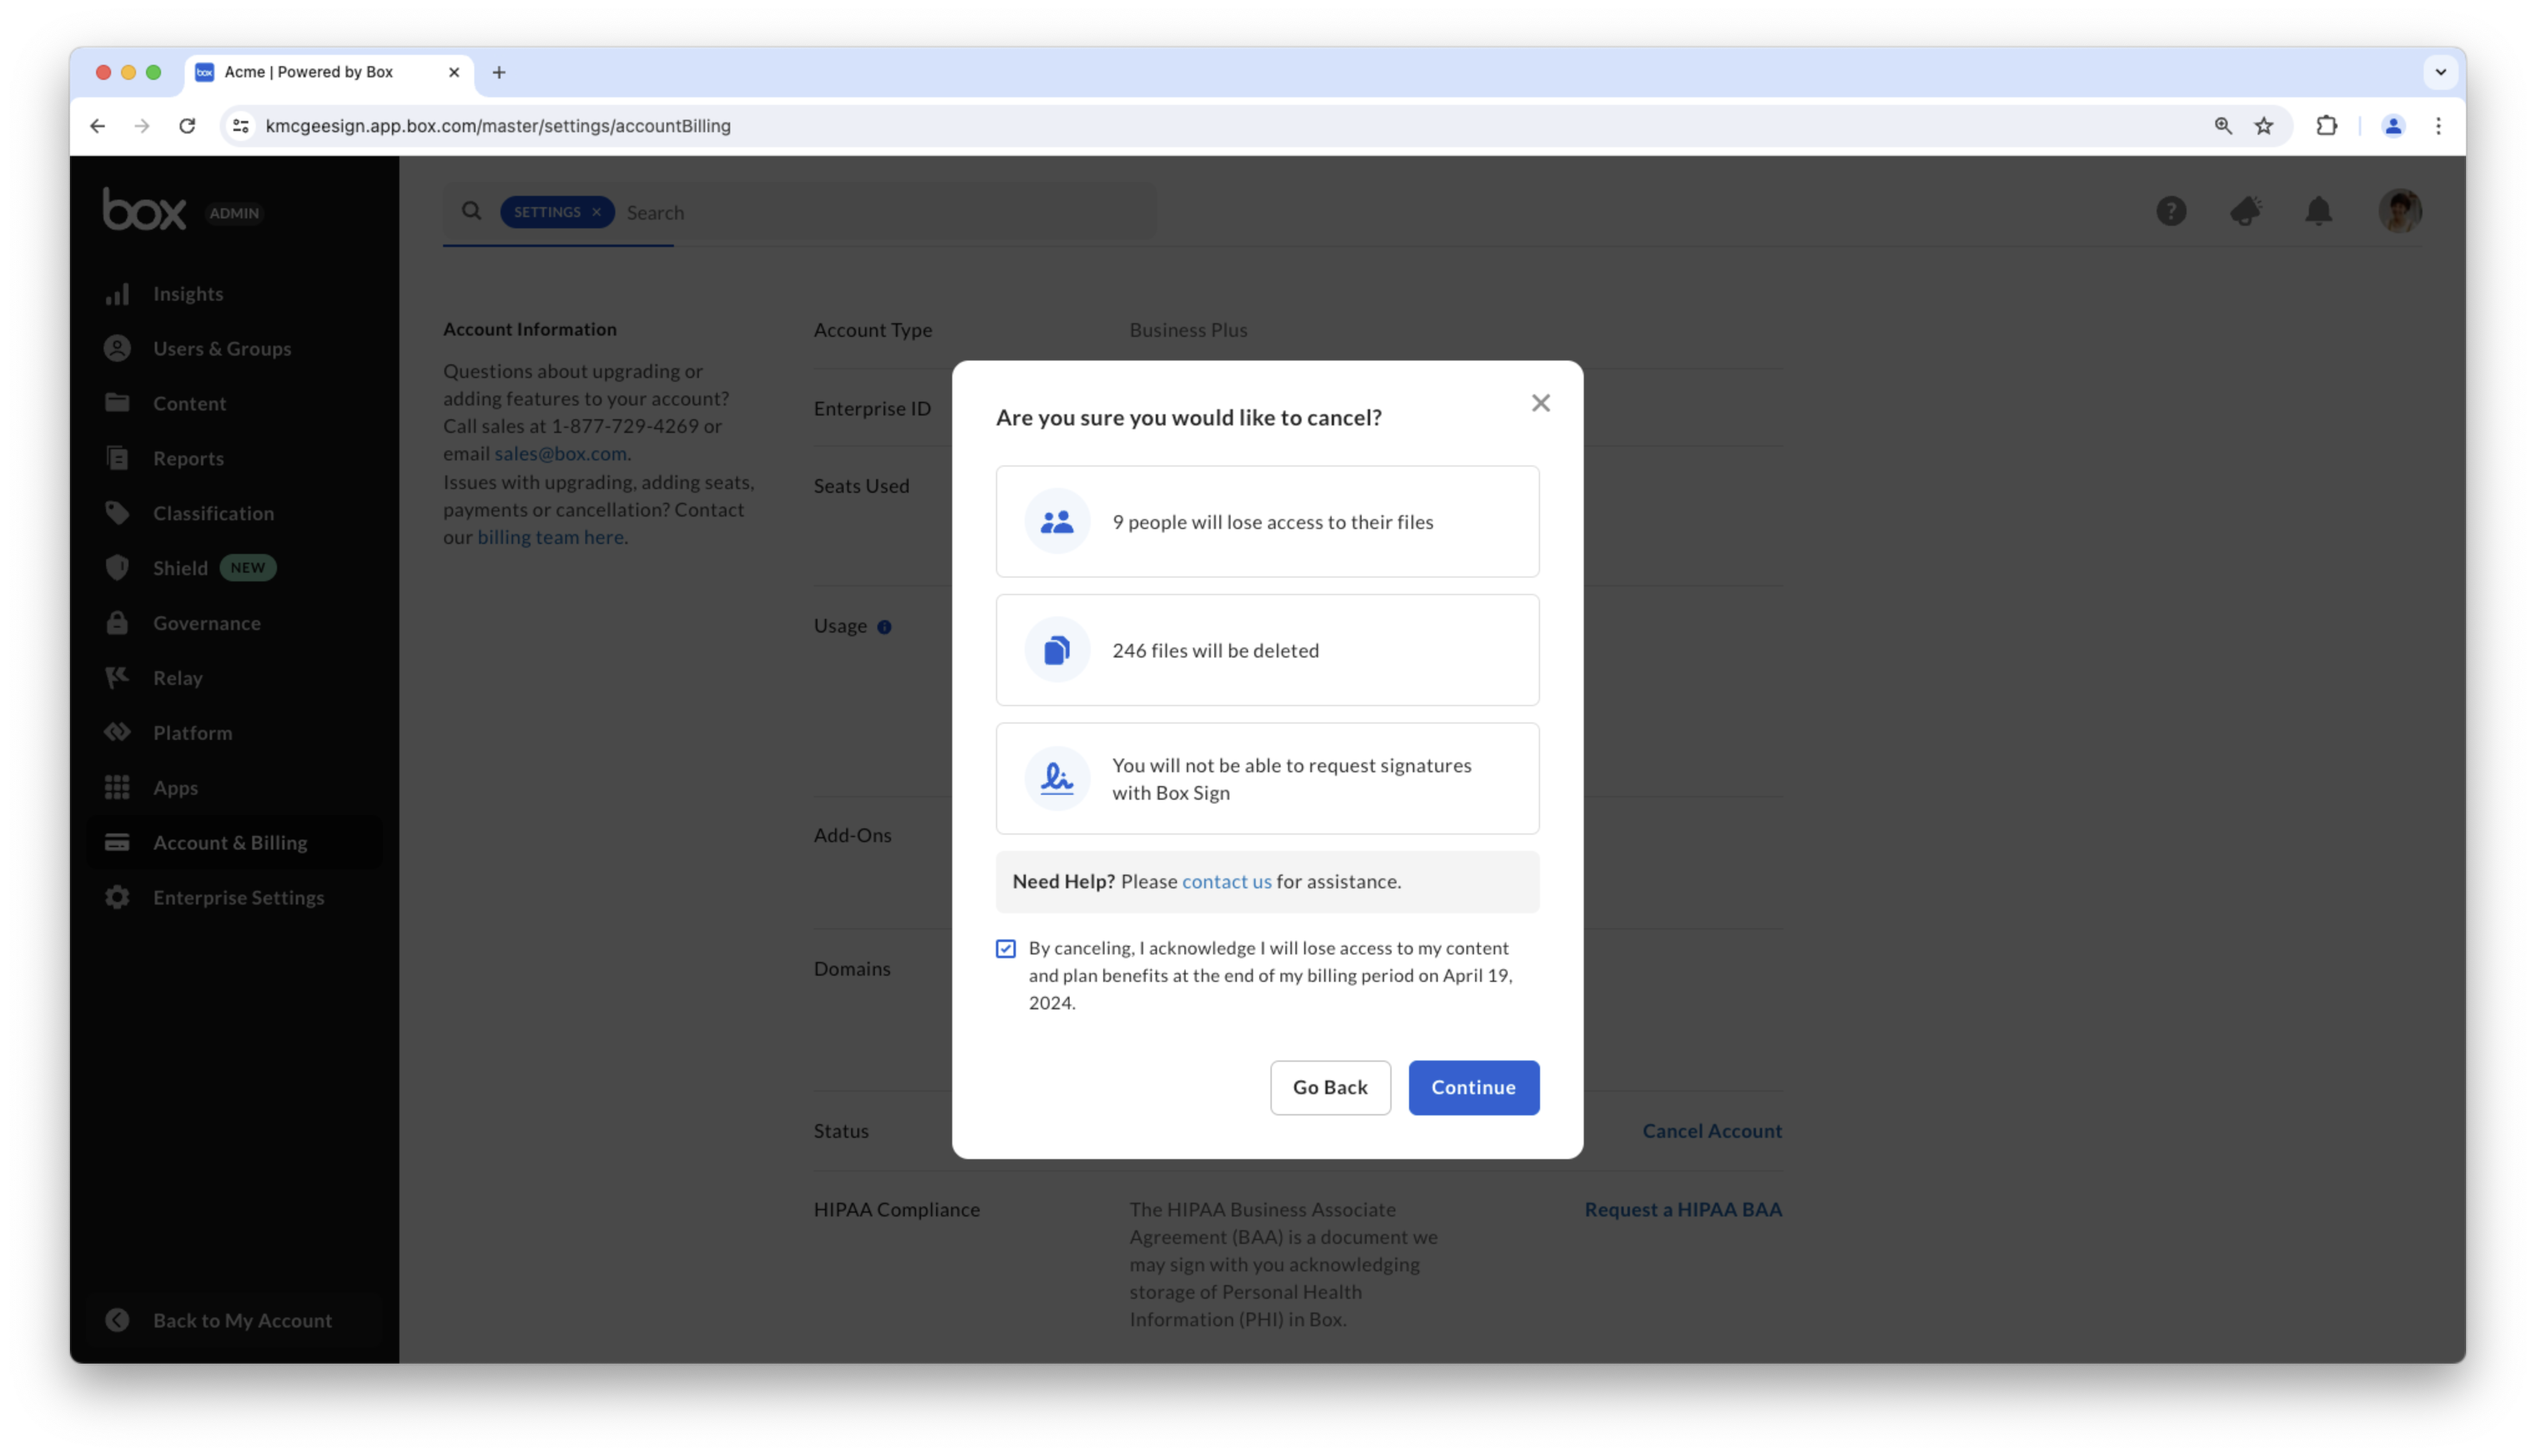Viewport: 2536px width, 1456px height.
Task: Click the browser back arrow
Action: (x=97, y=126)
